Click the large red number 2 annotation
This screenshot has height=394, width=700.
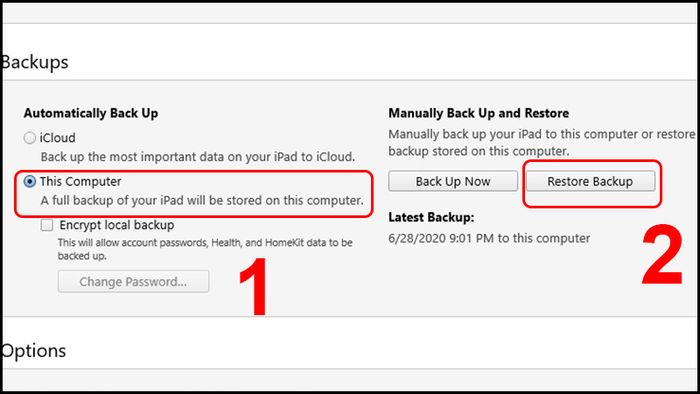tap(662, 255)
